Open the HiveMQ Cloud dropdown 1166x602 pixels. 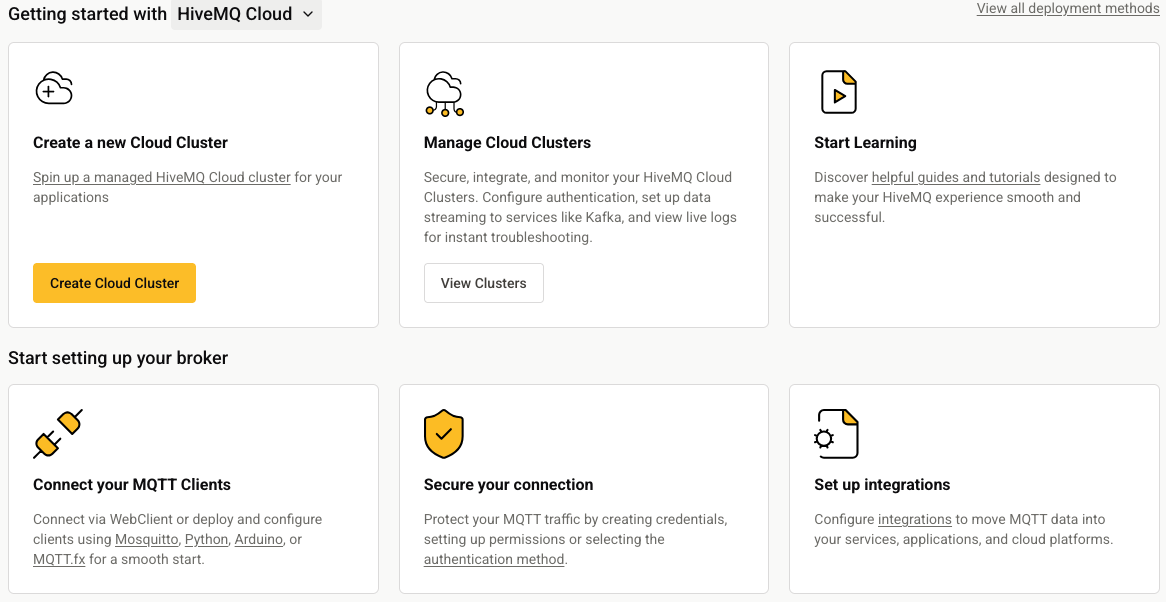[246, 14]
